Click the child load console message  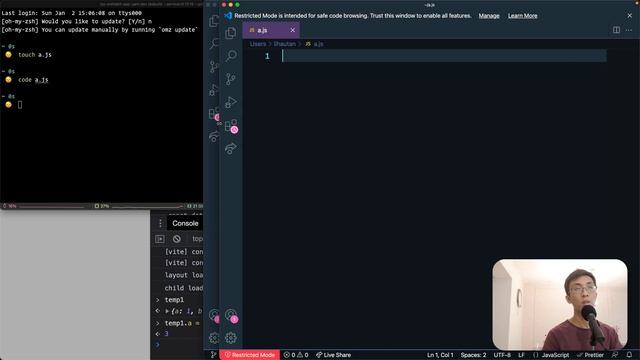184,288
